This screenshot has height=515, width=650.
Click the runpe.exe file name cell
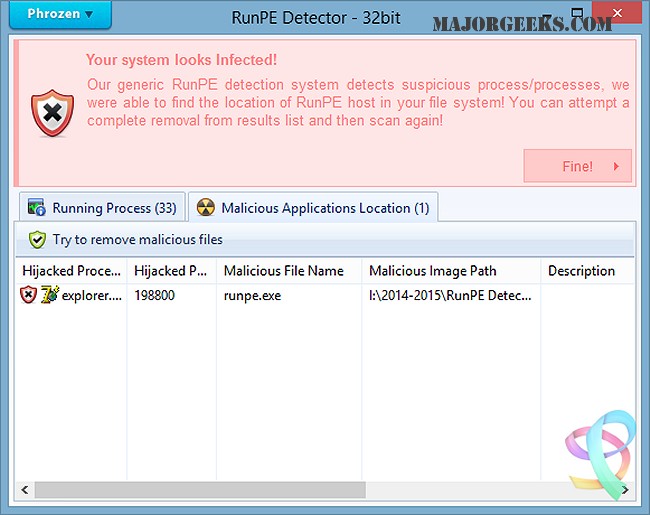click(x=252, y=296)
